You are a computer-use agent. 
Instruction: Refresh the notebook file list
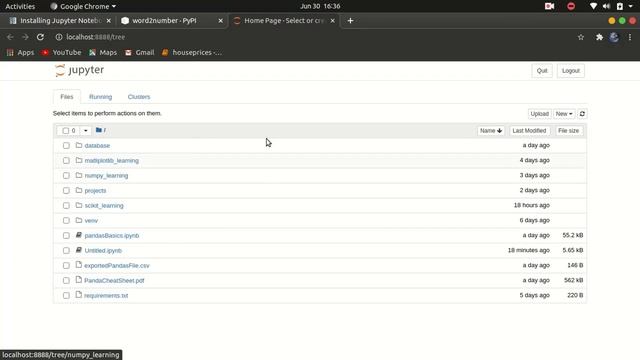[x=582, y=114]
